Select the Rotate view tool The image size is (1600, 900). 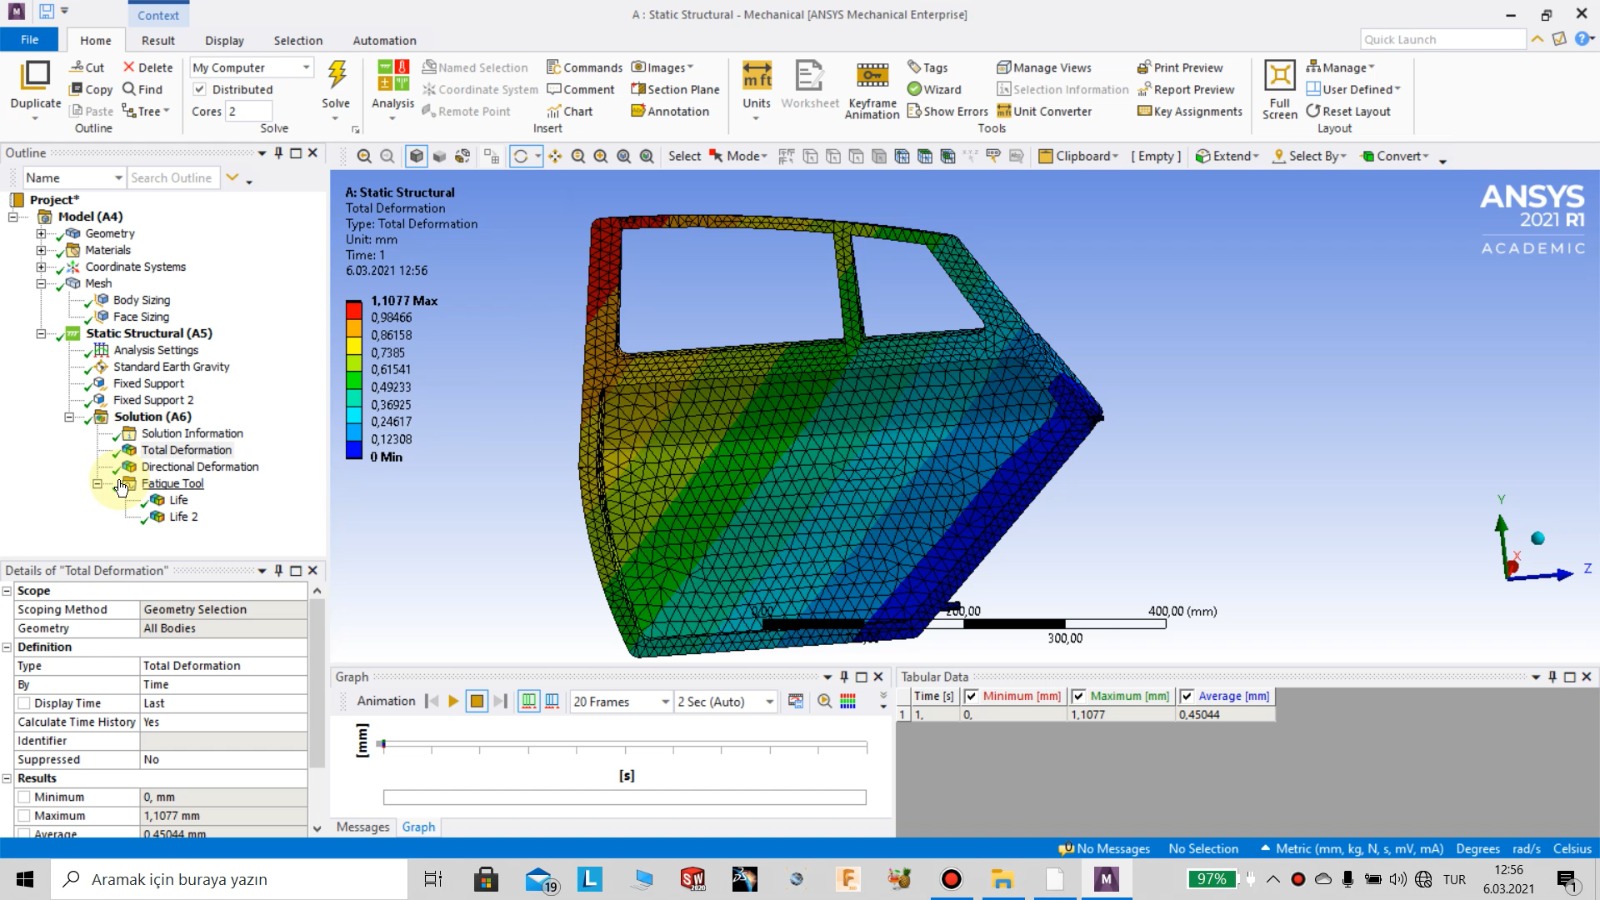pos(520,156)
